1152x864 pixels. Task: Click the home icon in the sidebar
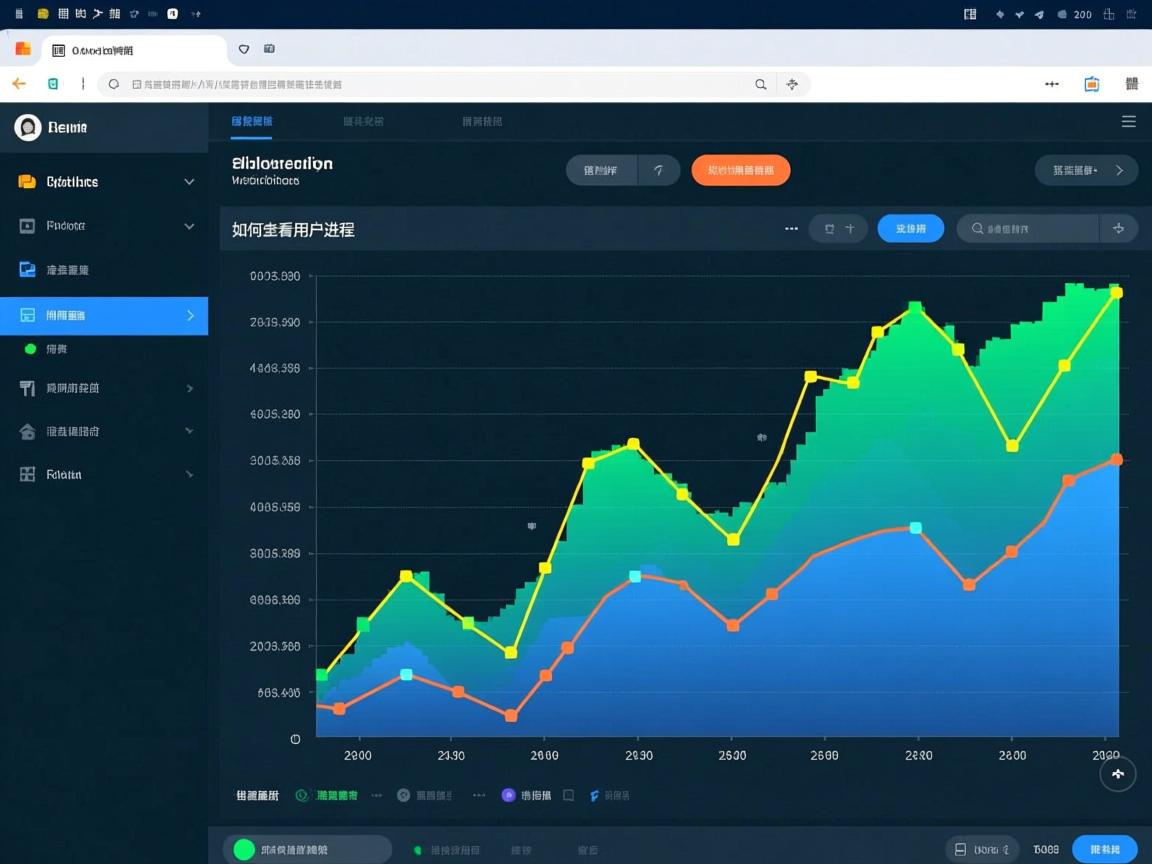[27, 431]
